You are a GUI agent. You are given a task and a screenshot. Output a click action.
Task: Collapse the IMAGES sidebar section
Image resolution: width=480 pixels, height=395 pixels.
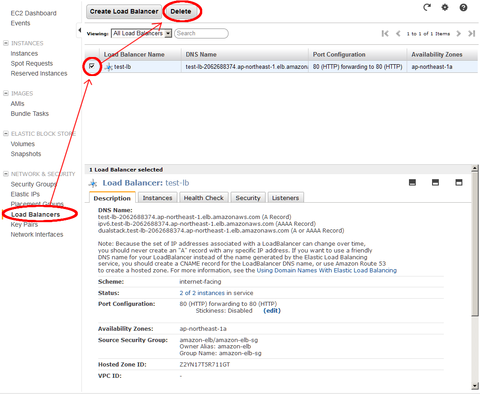6,93
